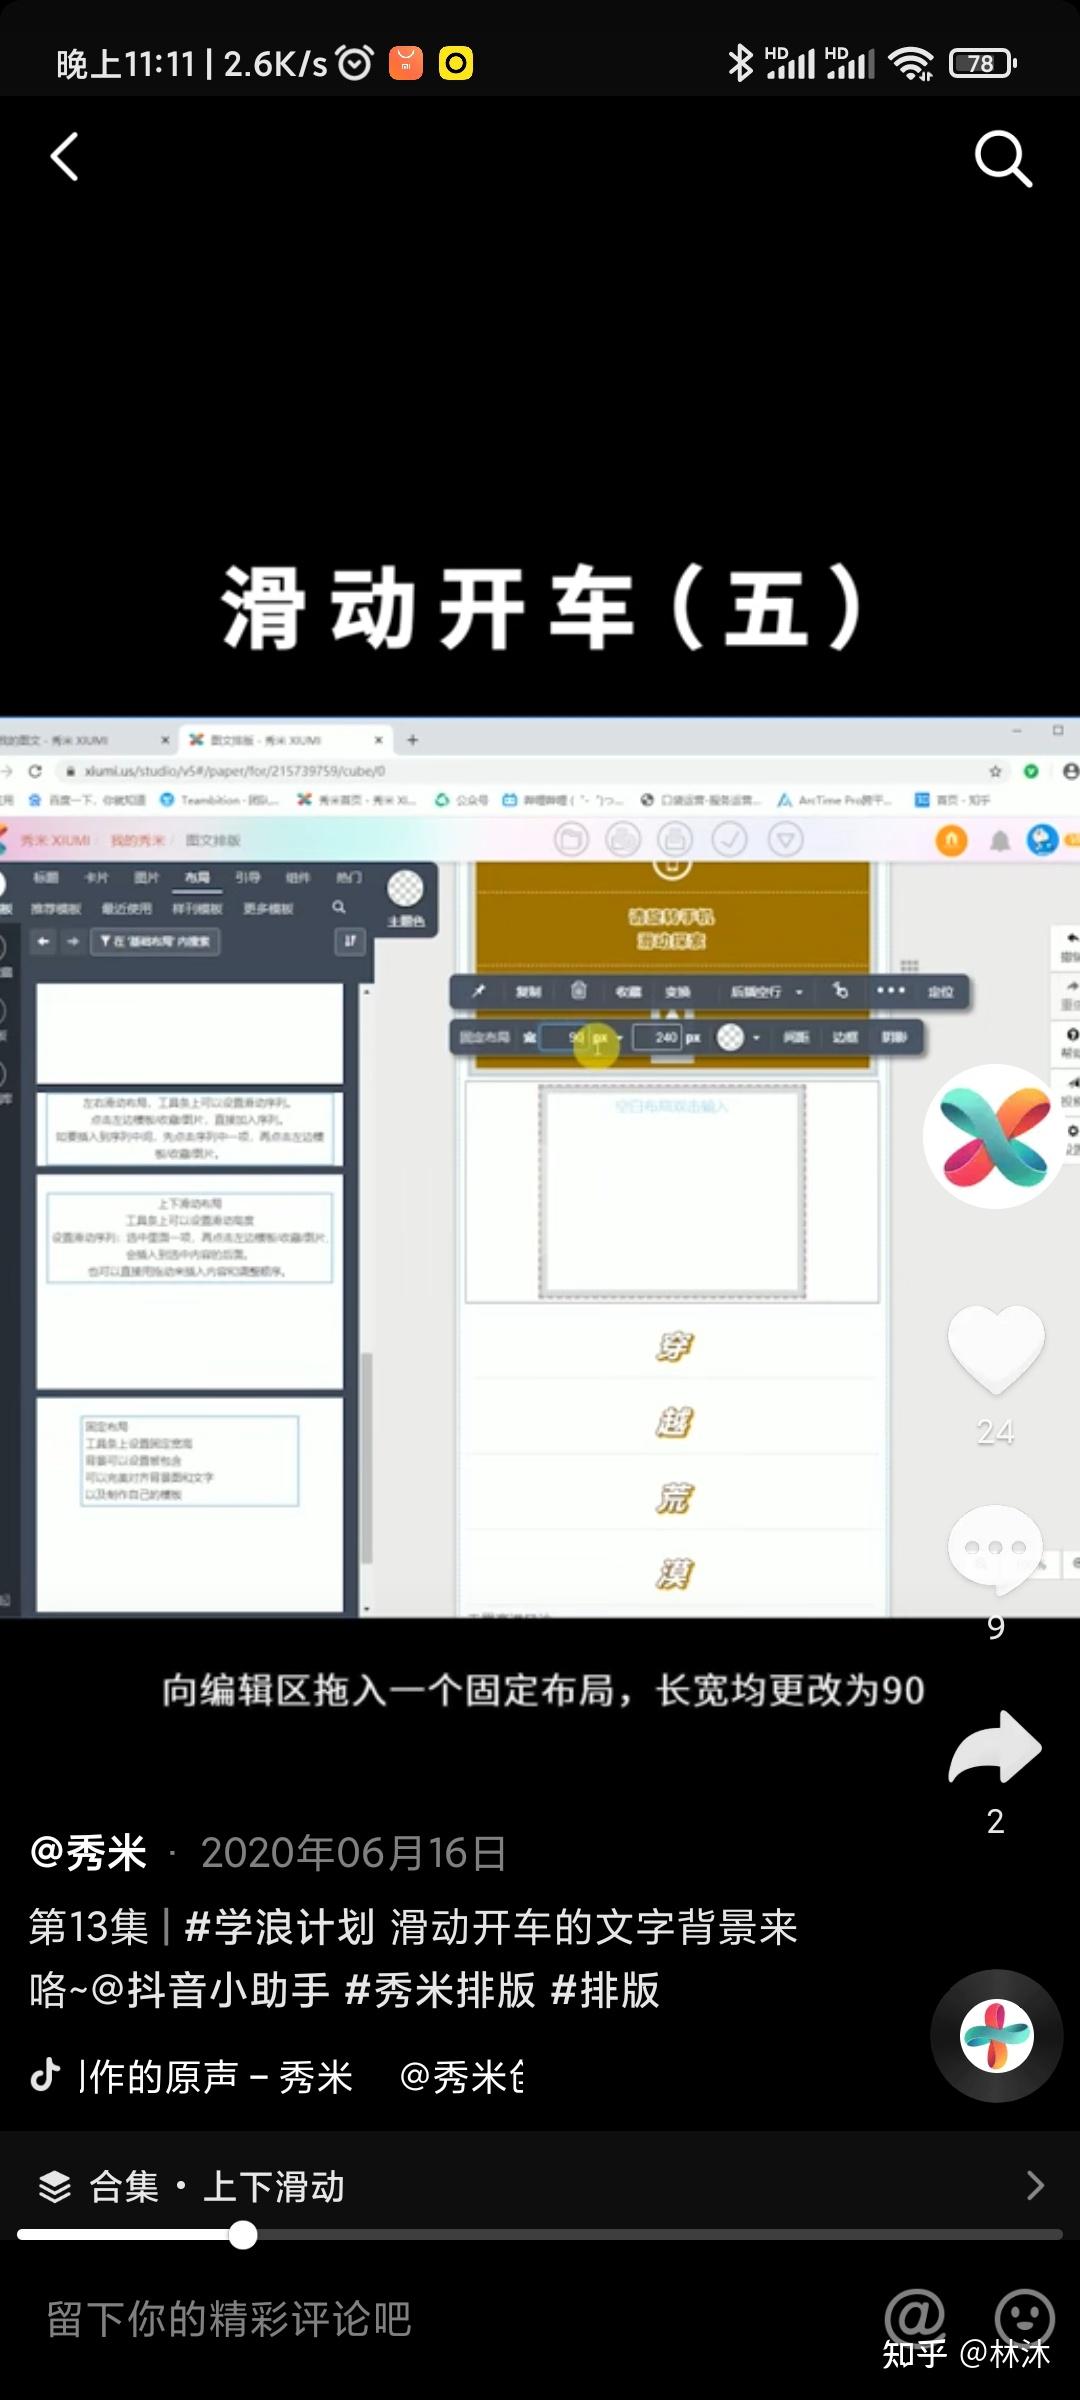In the video, click the Xiumi checkmark publish icon

point(729,840)
